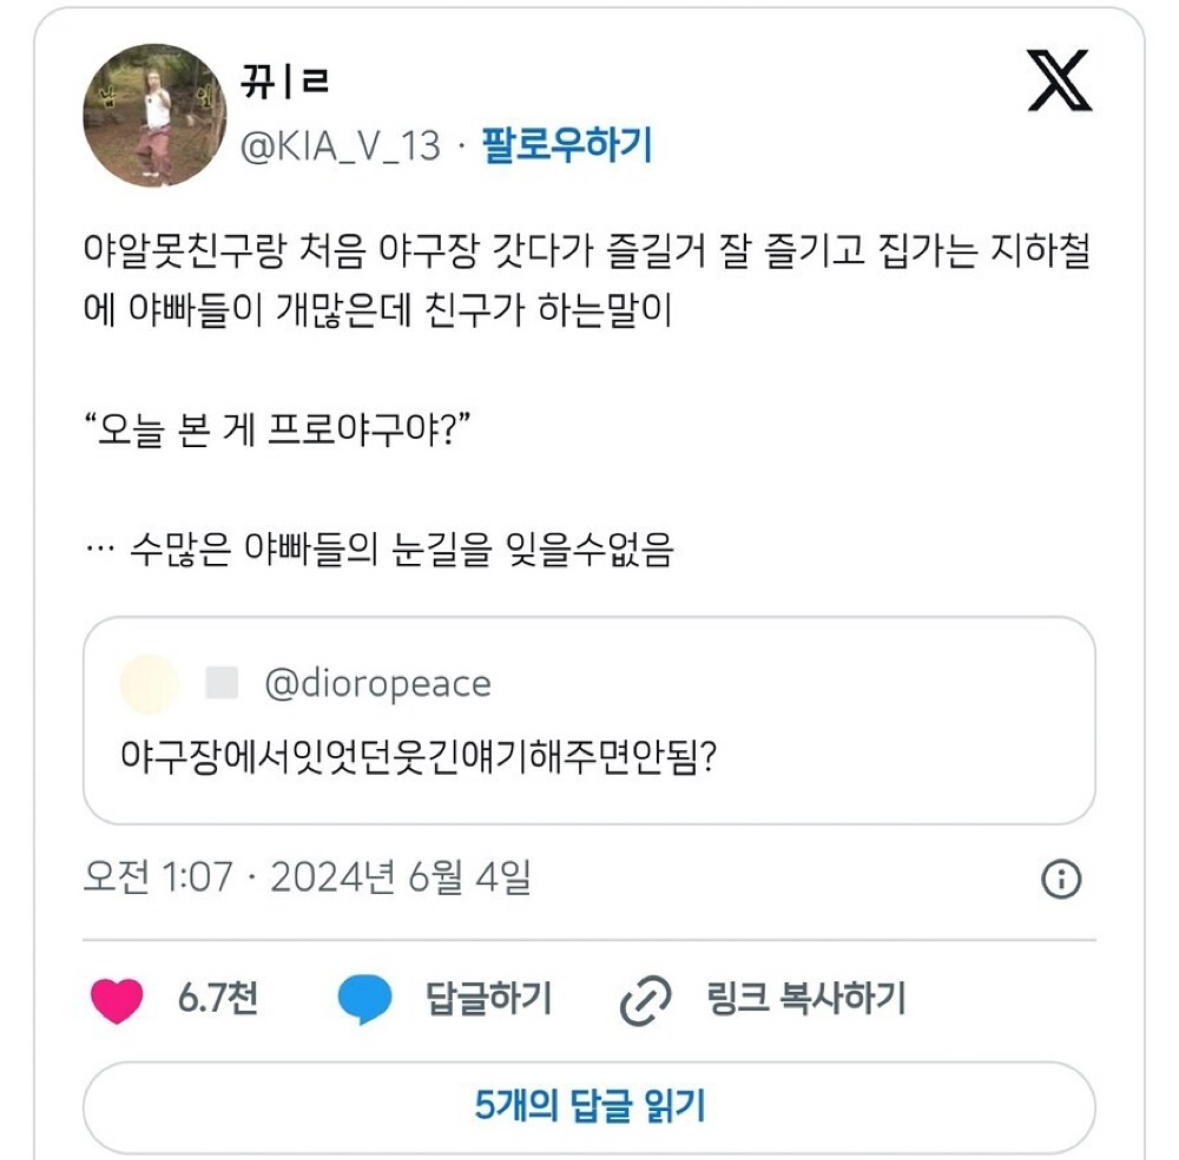Click the red heart like icon
Viewport: 1179px width, 1160px height.
click(117, 998)
